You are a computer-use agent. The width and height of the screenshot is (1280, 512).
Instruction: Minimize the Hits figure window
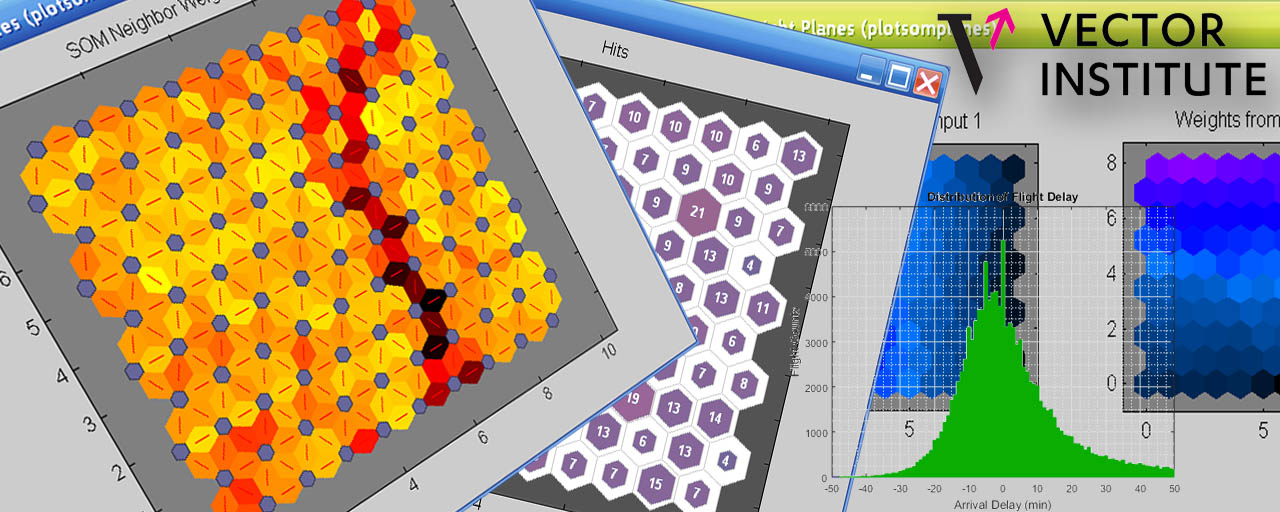[x=871, y=69]
